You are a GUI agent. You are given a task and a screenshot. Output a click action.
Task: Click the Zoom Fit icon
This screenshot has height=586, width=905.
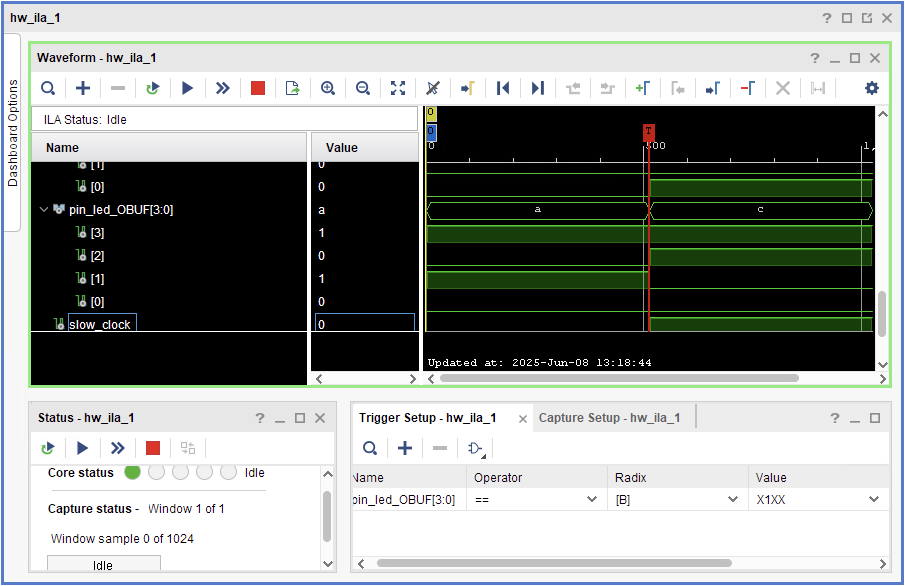click(398, 88)
